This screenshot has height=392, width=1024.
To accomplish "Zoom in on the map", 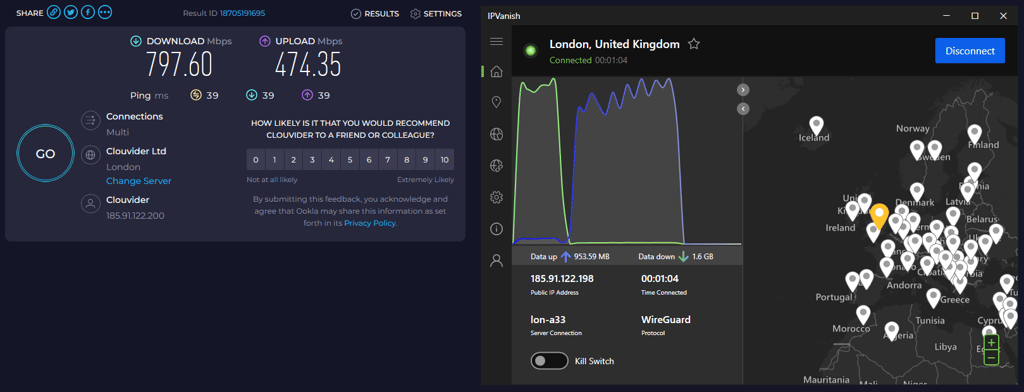I will pyautogui.click(x=991, y=342).
